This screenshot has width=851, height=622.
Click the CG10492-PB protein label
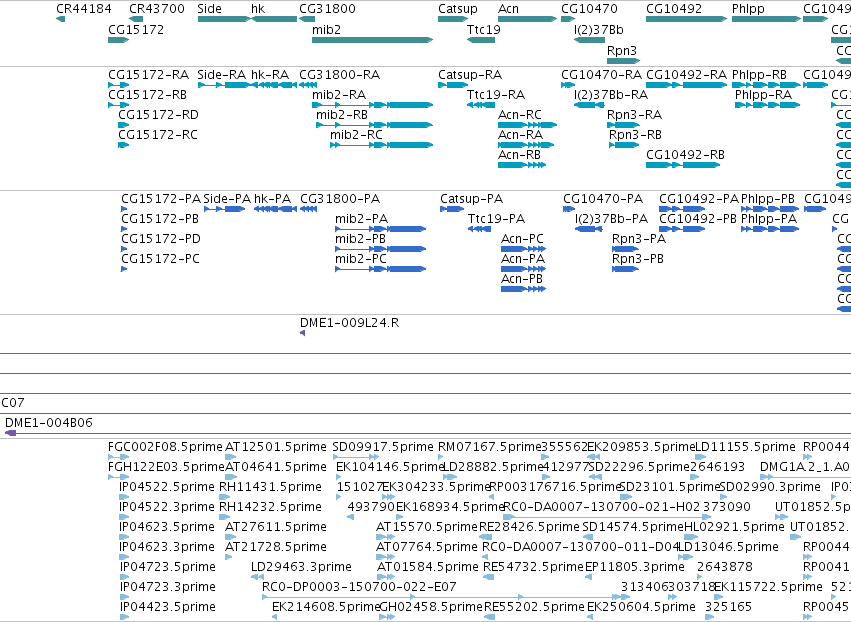(x=698, y=219)
